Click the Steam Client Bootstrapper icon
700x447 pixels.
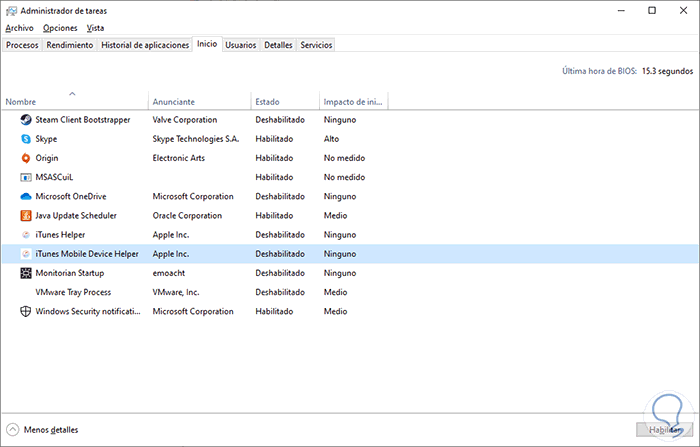(26, 120)
